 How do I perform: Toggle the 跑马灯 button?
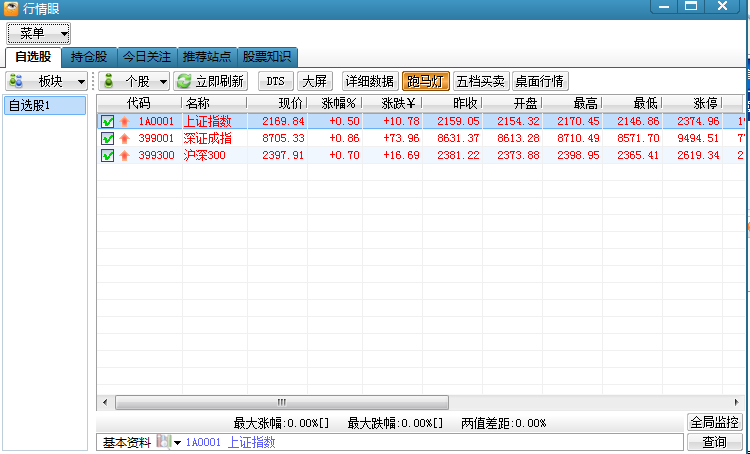pyautogui.click(x=426, y=81)
